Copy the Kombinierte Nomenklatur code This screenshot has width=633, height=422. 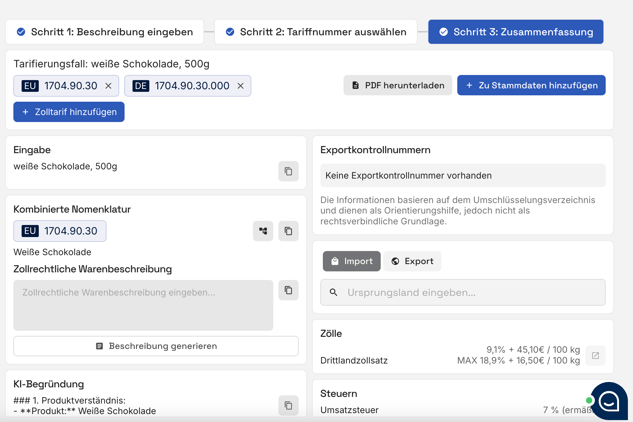(288, 231)
